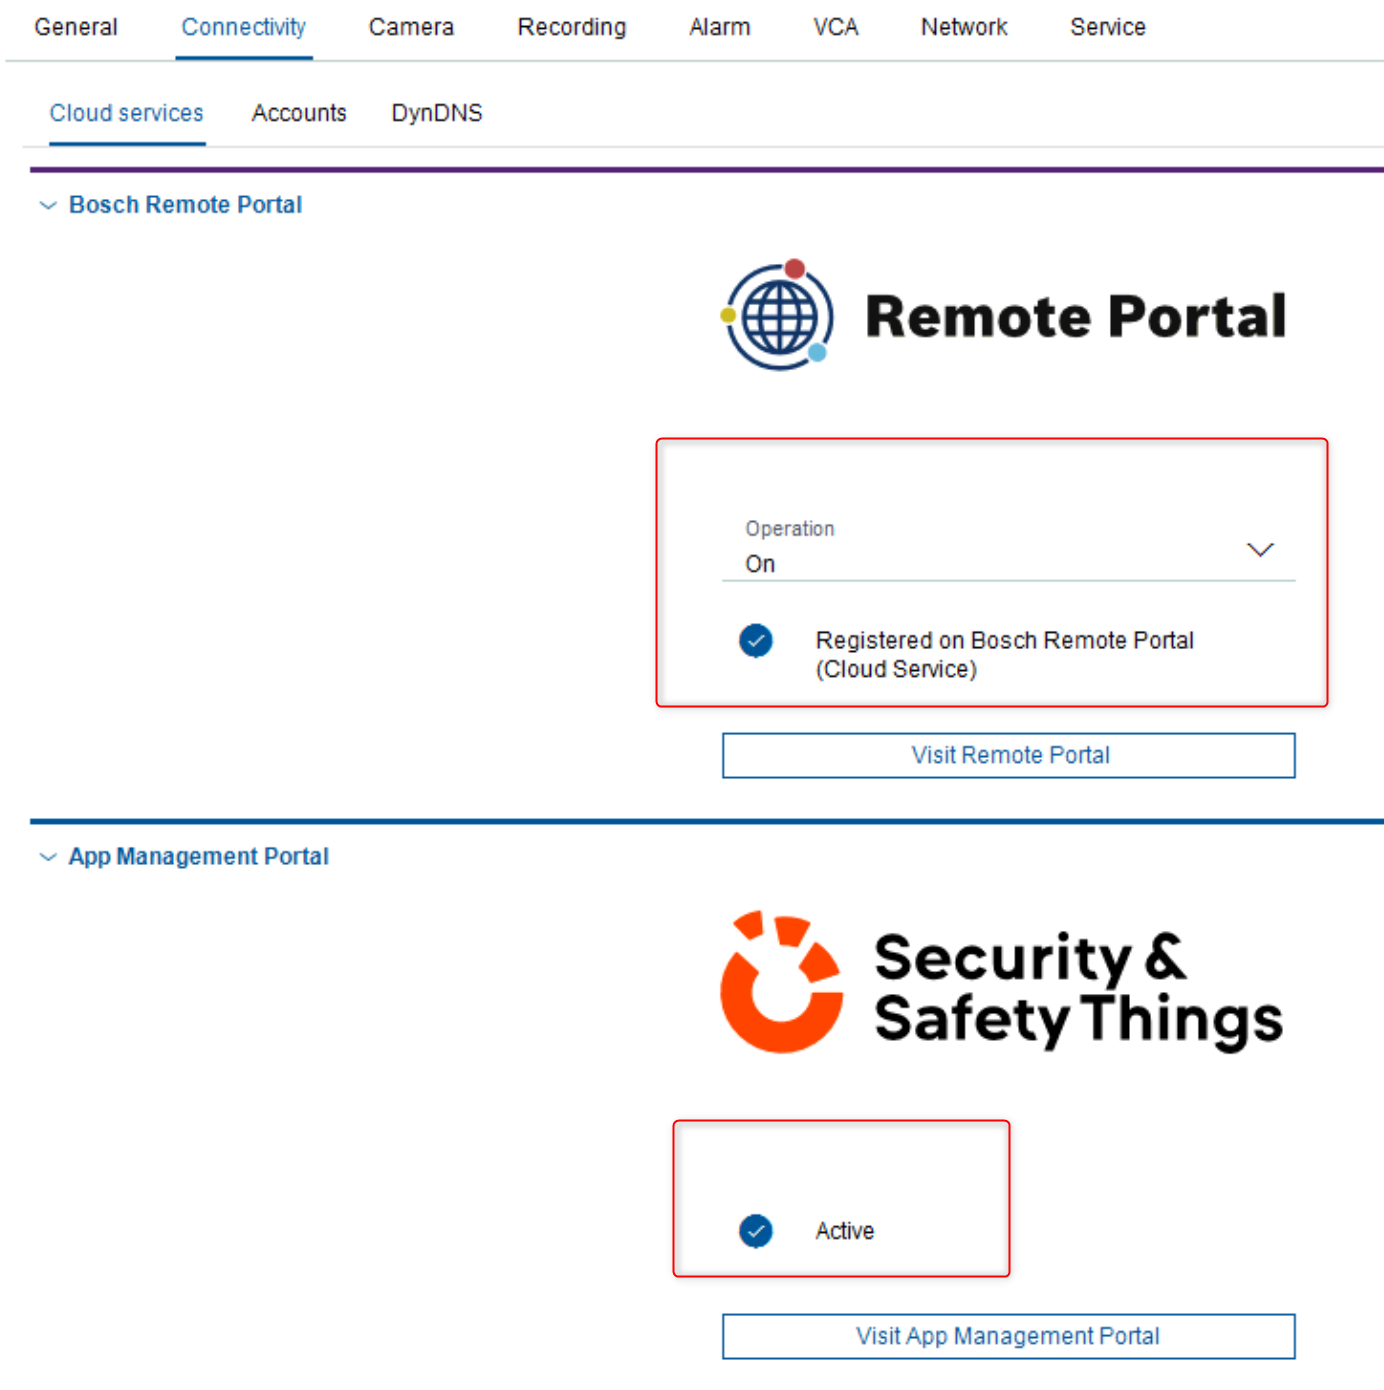Click the 'Active' status text
The width and height of the screenshot is (1384, 1390).
pyautogui.click(x=845, y=1231)
